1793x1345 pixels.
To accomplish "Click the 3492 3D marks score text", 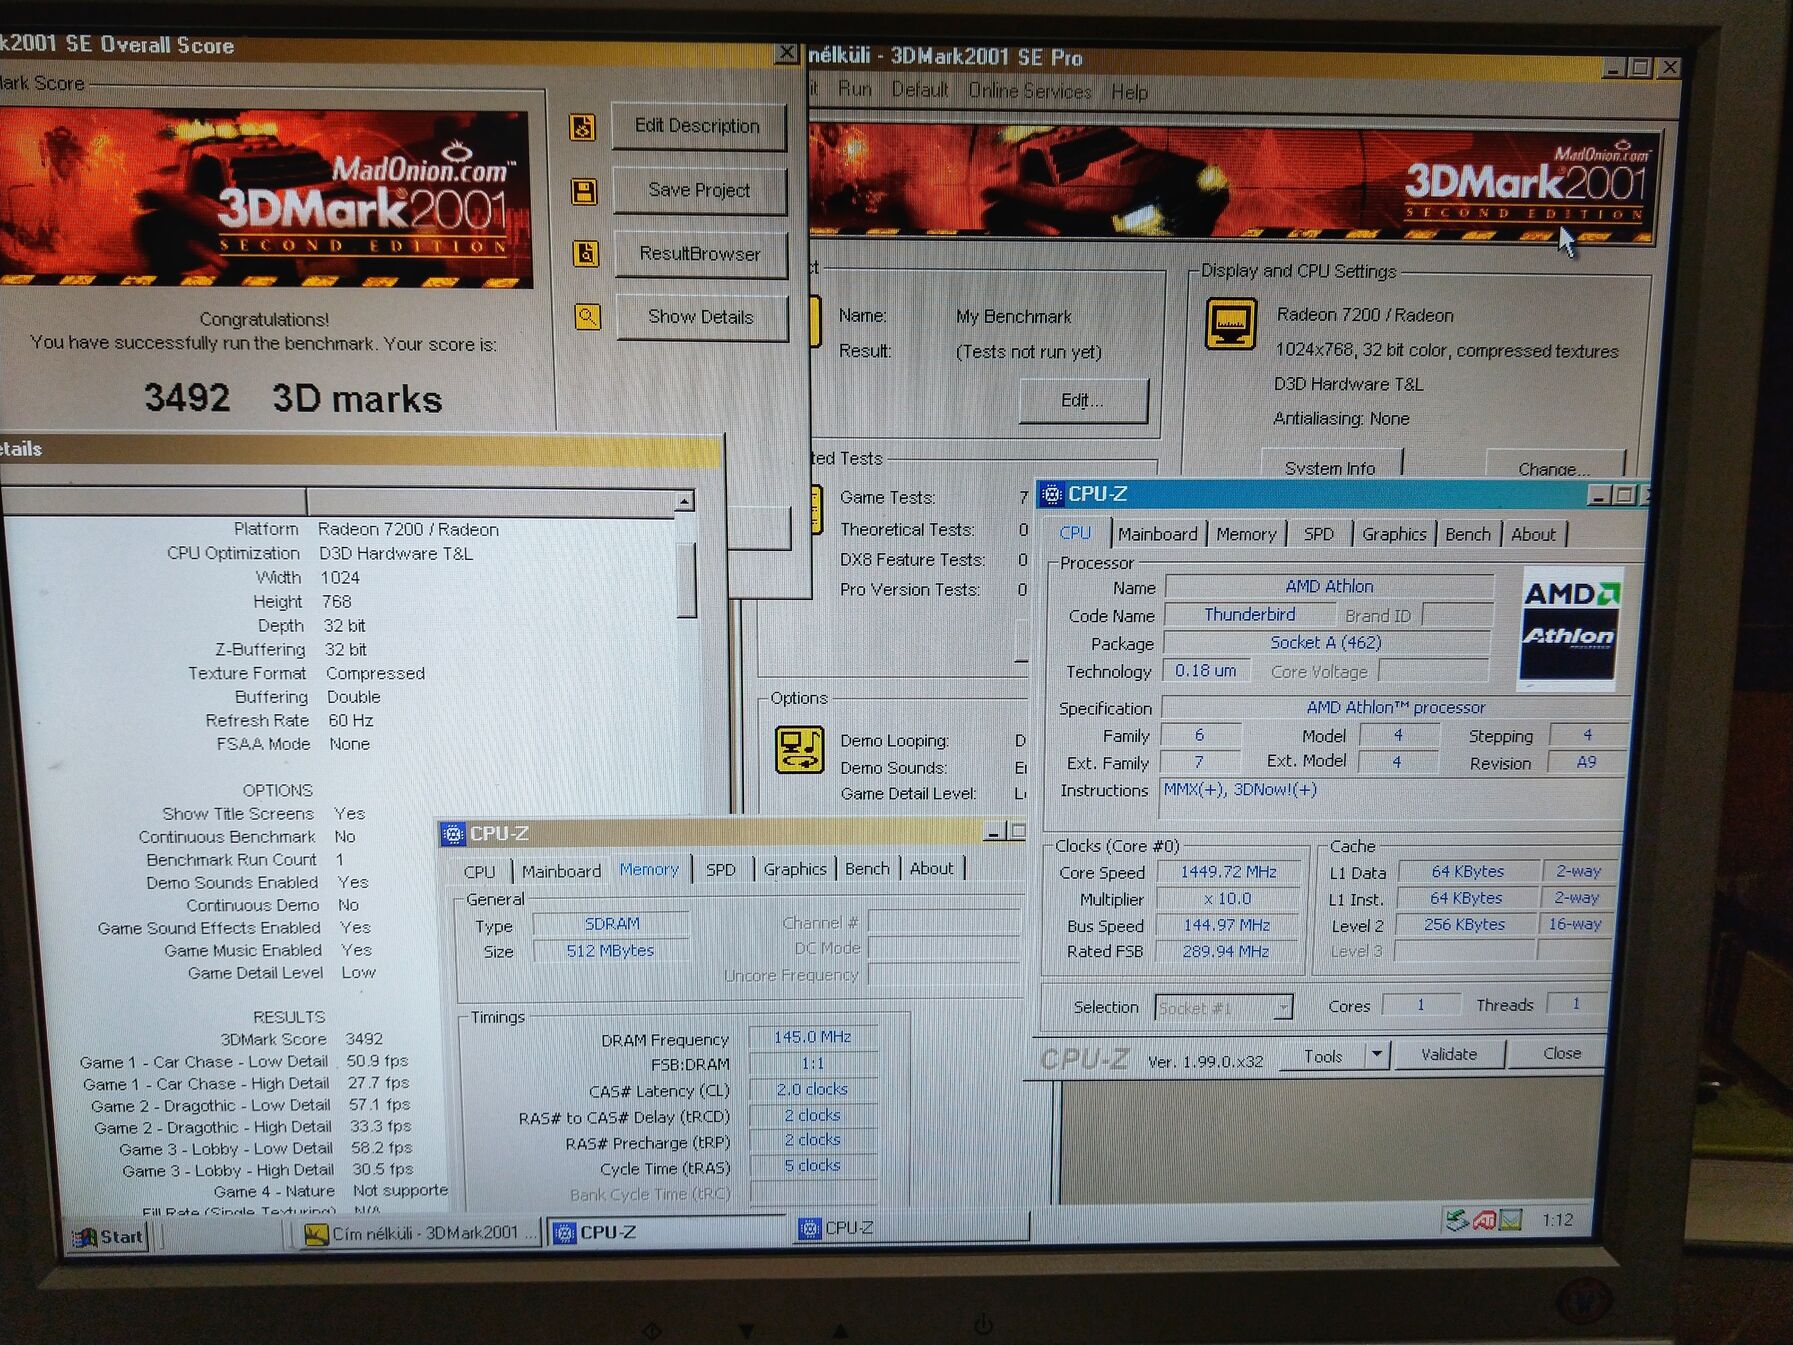I will (x=293, y=398).
